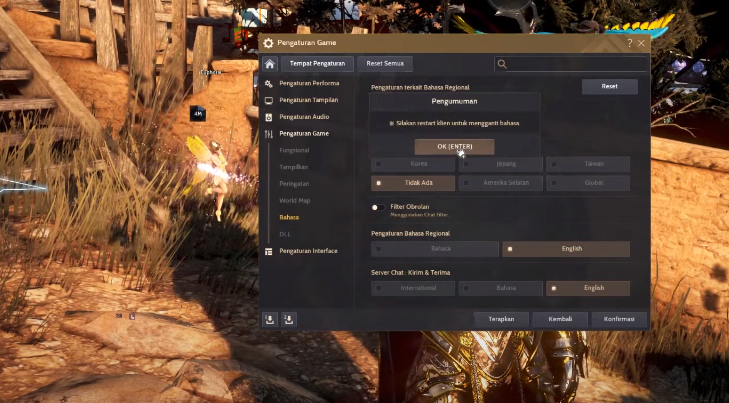Select the Bahasa submenu
Screen dimensions: 729x403
click(289, 217)
